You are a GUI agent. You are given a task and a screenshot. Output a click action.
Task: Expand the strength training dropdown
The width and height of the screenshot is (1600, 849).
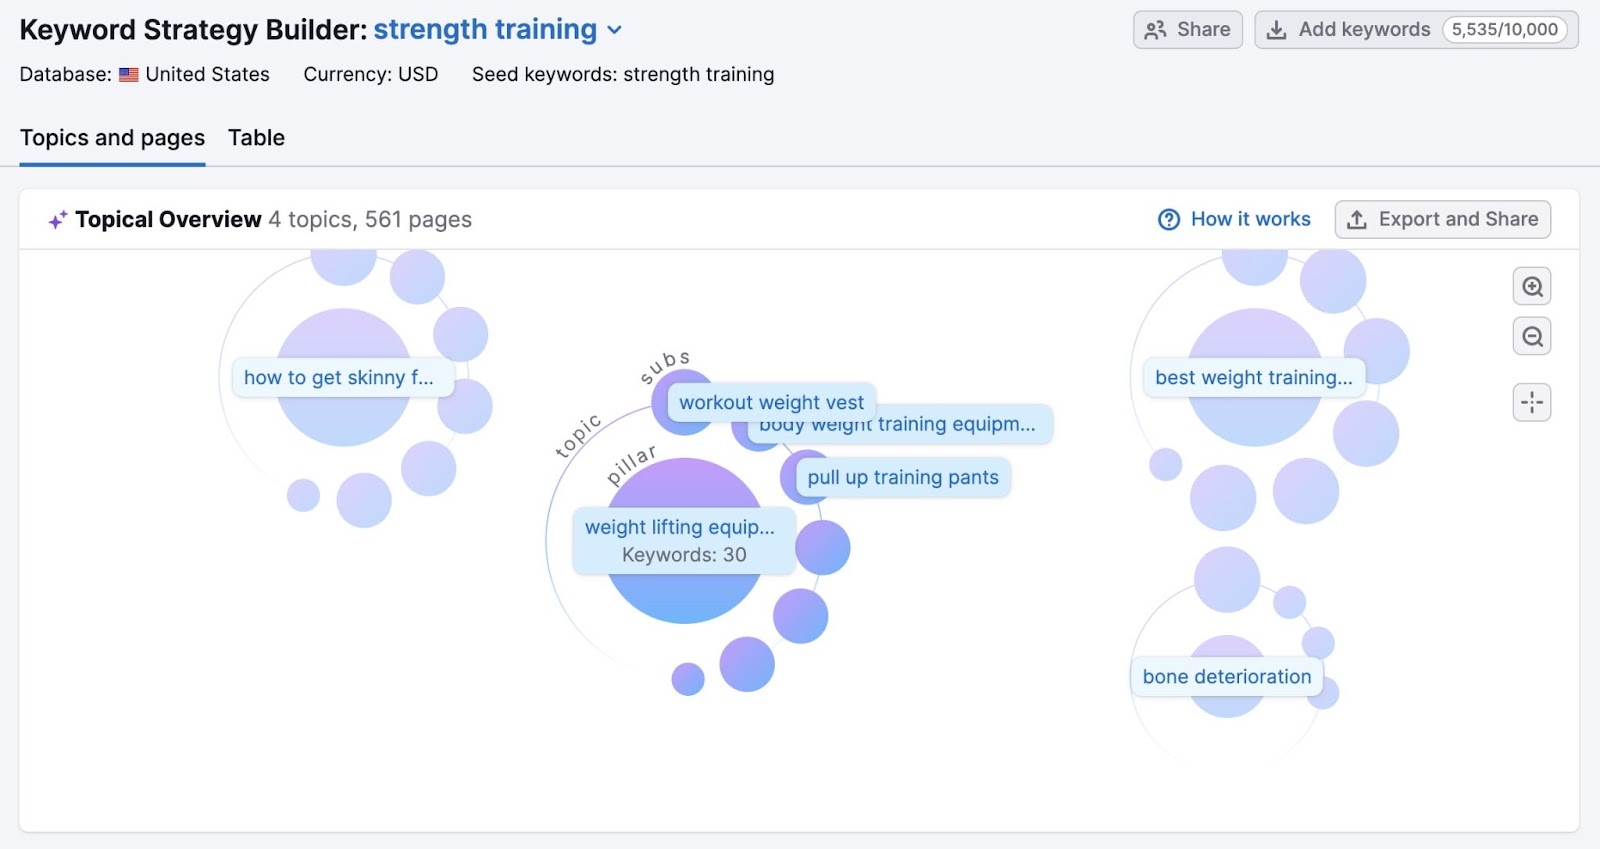tap(614, 30)
